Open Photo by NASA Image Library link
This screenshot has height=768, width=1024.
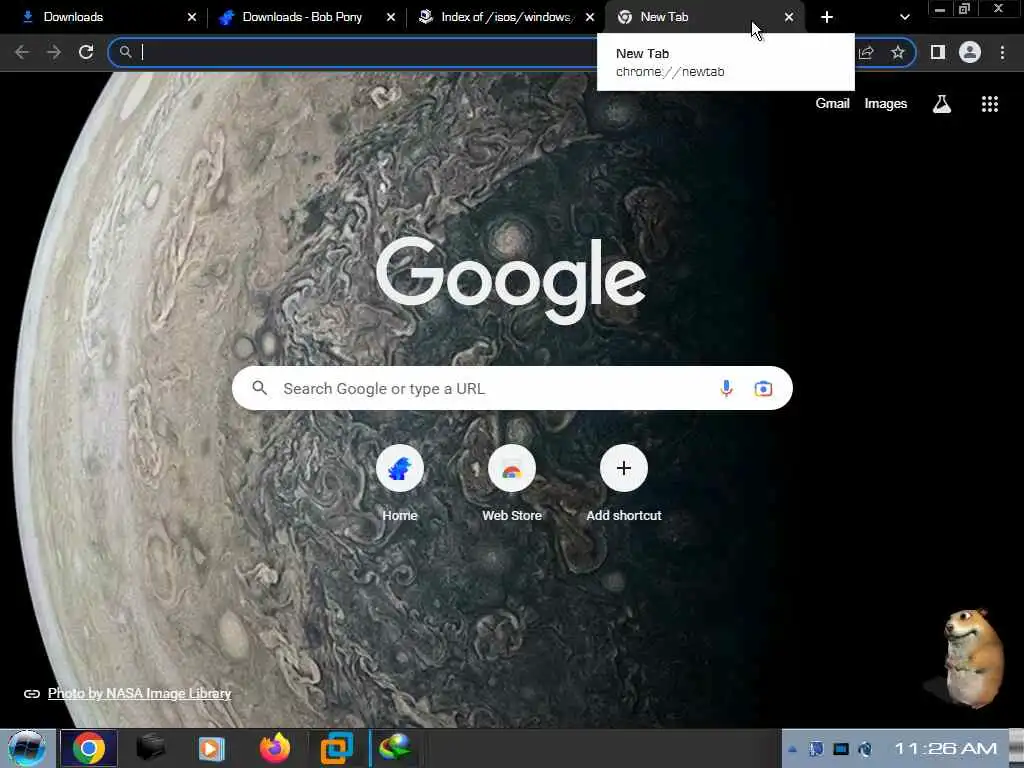pyautogui.click(x=139, y=694)
